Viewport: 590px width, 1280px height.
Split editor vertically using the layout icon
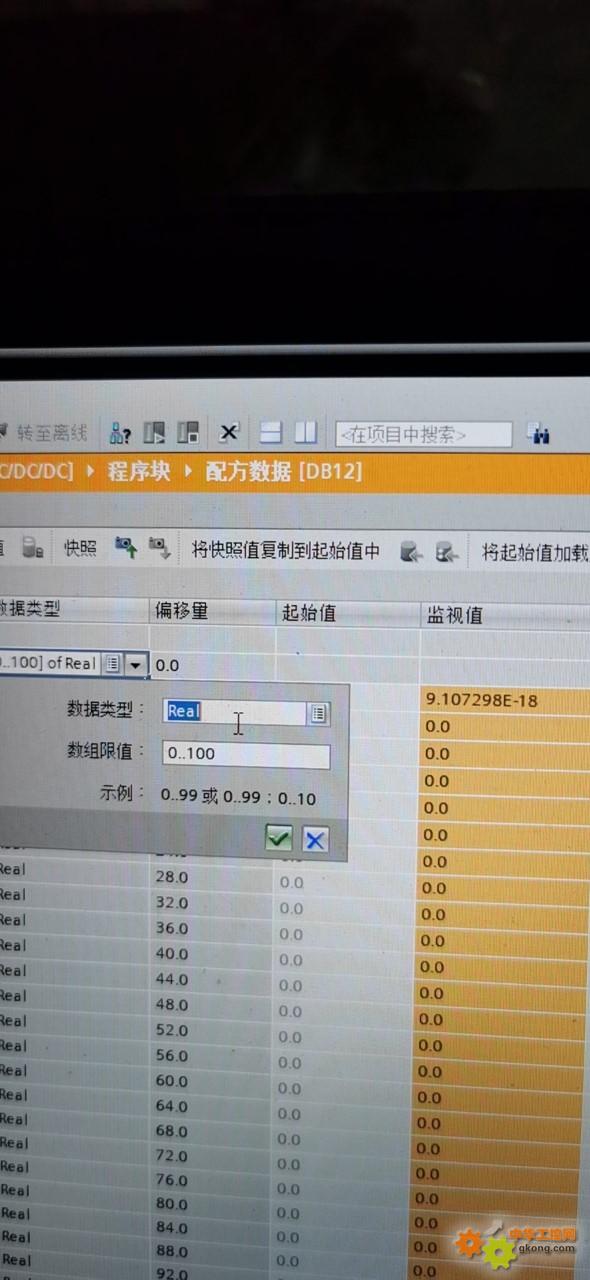[306, 432]
